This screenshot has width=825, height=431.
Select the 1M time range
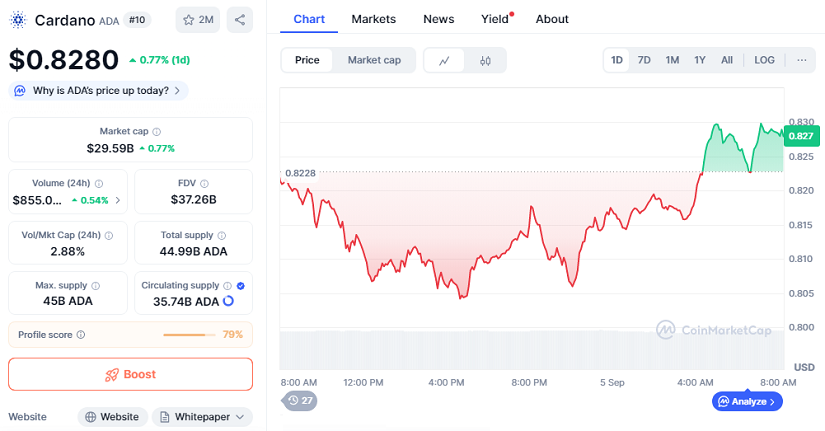pyautogui.click(x=672, y=60)
